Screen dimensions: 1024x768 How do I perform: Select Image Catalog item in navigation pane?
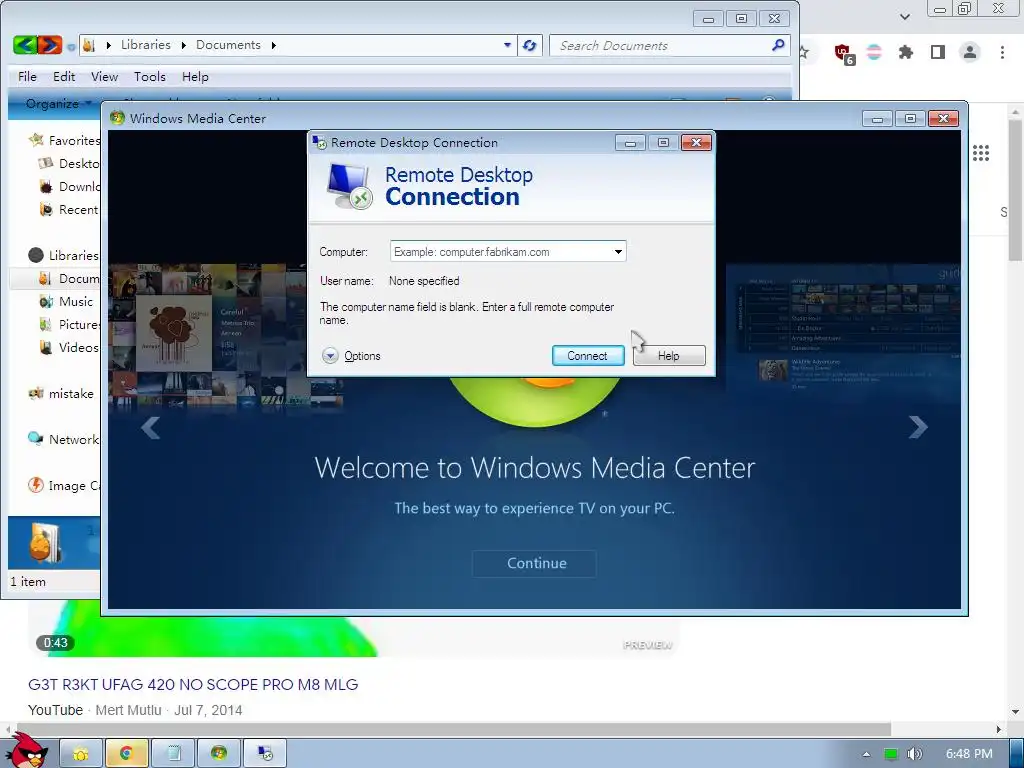(x=64, y=486)
